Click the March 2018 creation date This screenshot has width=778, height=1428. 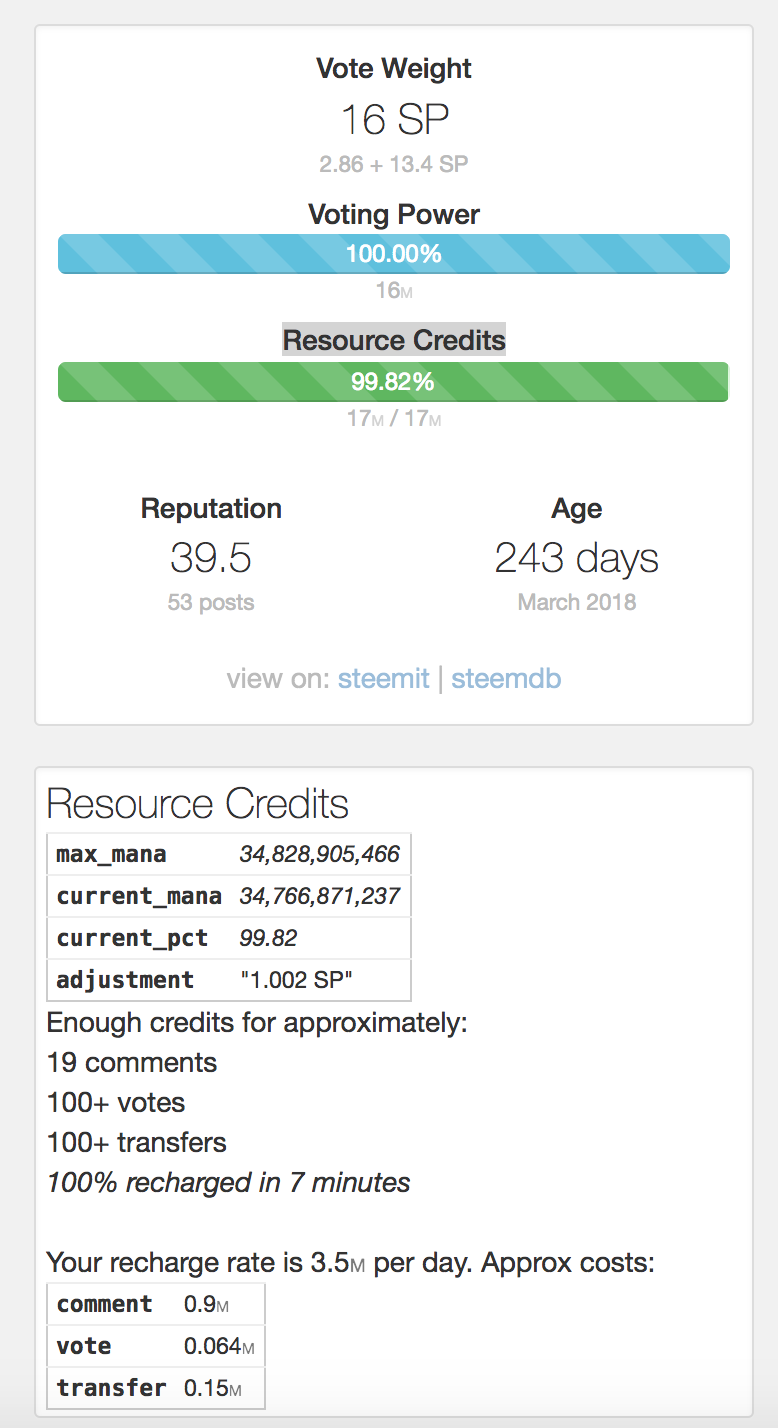click(x=577, y=602)
